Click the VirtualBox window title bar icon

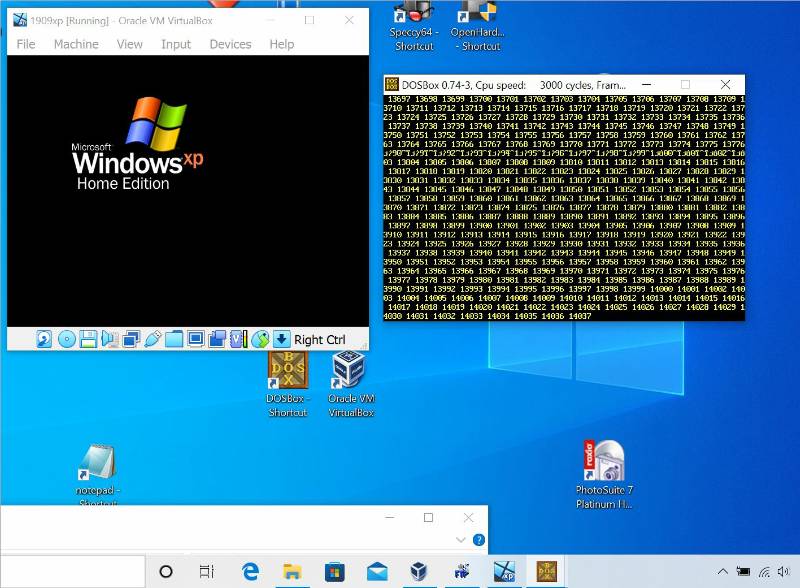(20, 20)
